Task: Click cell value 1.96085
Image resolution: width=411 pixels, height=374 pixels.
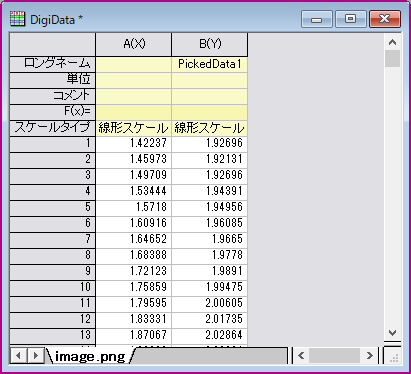Action: coord(210,224)
